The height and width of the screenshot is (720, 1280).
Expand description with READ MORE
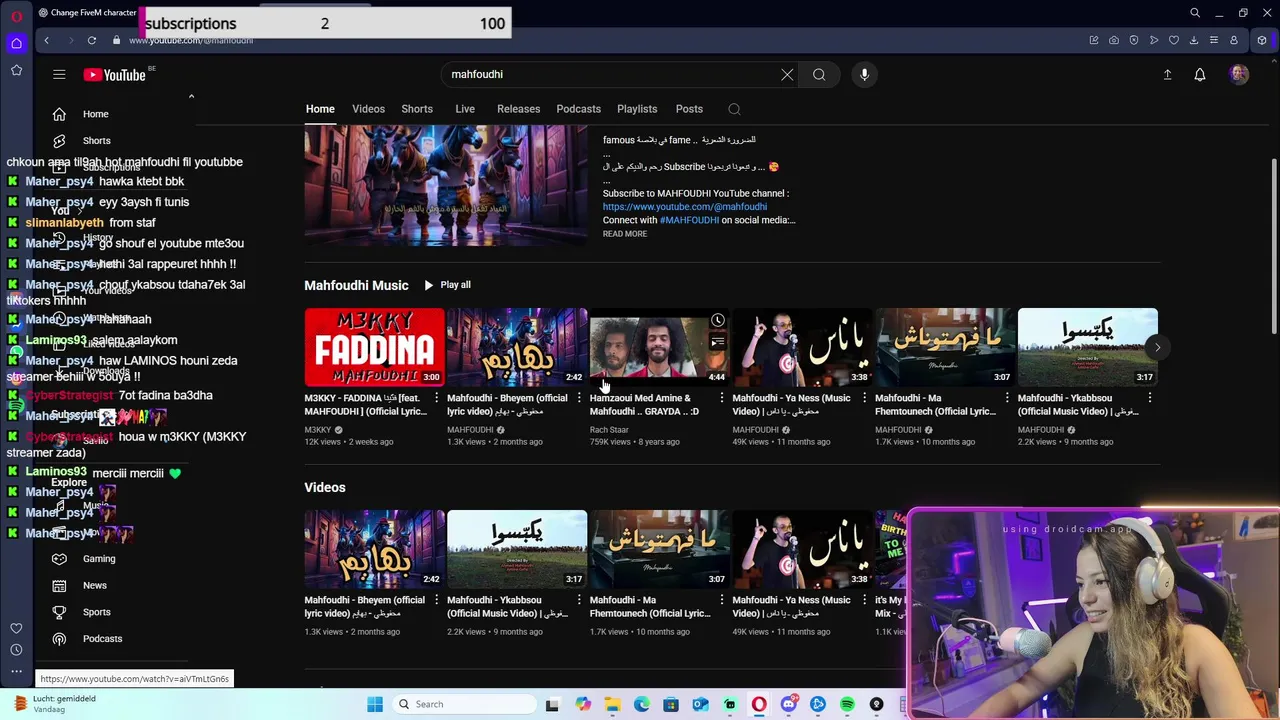coord(625,234)
